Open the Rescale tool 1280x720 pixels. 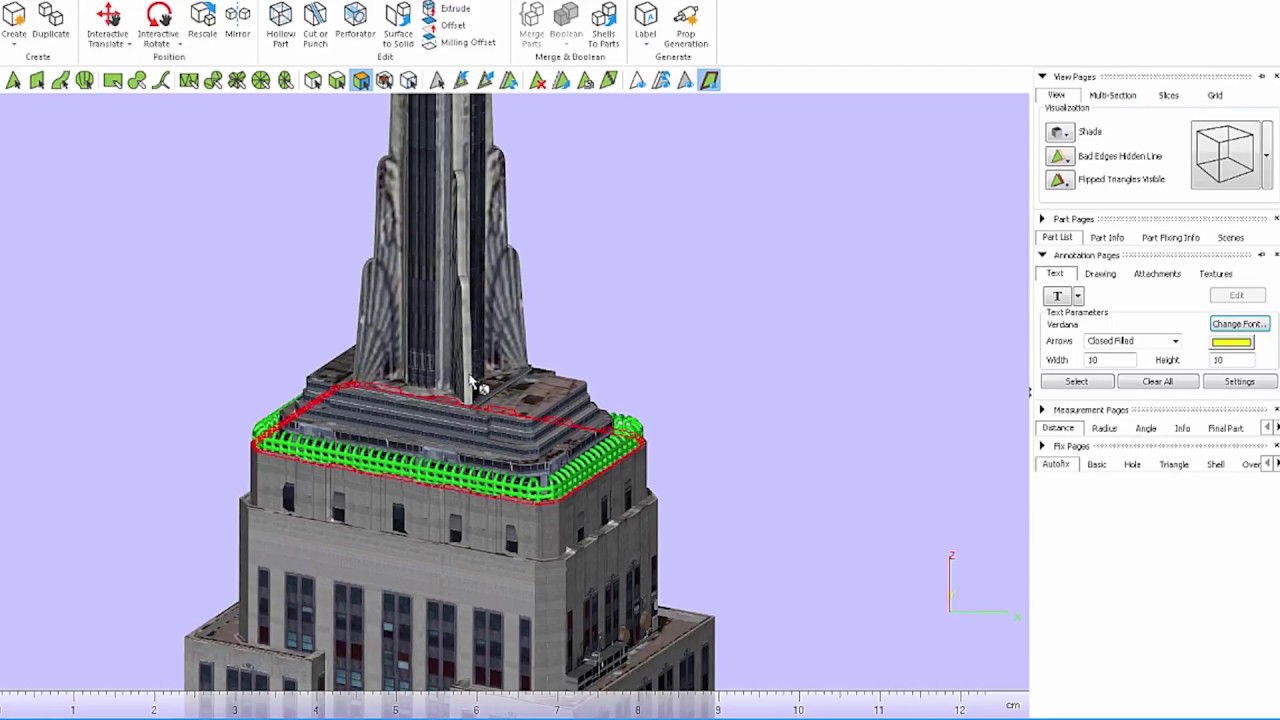pyautogui.click(x=202, y=22)
